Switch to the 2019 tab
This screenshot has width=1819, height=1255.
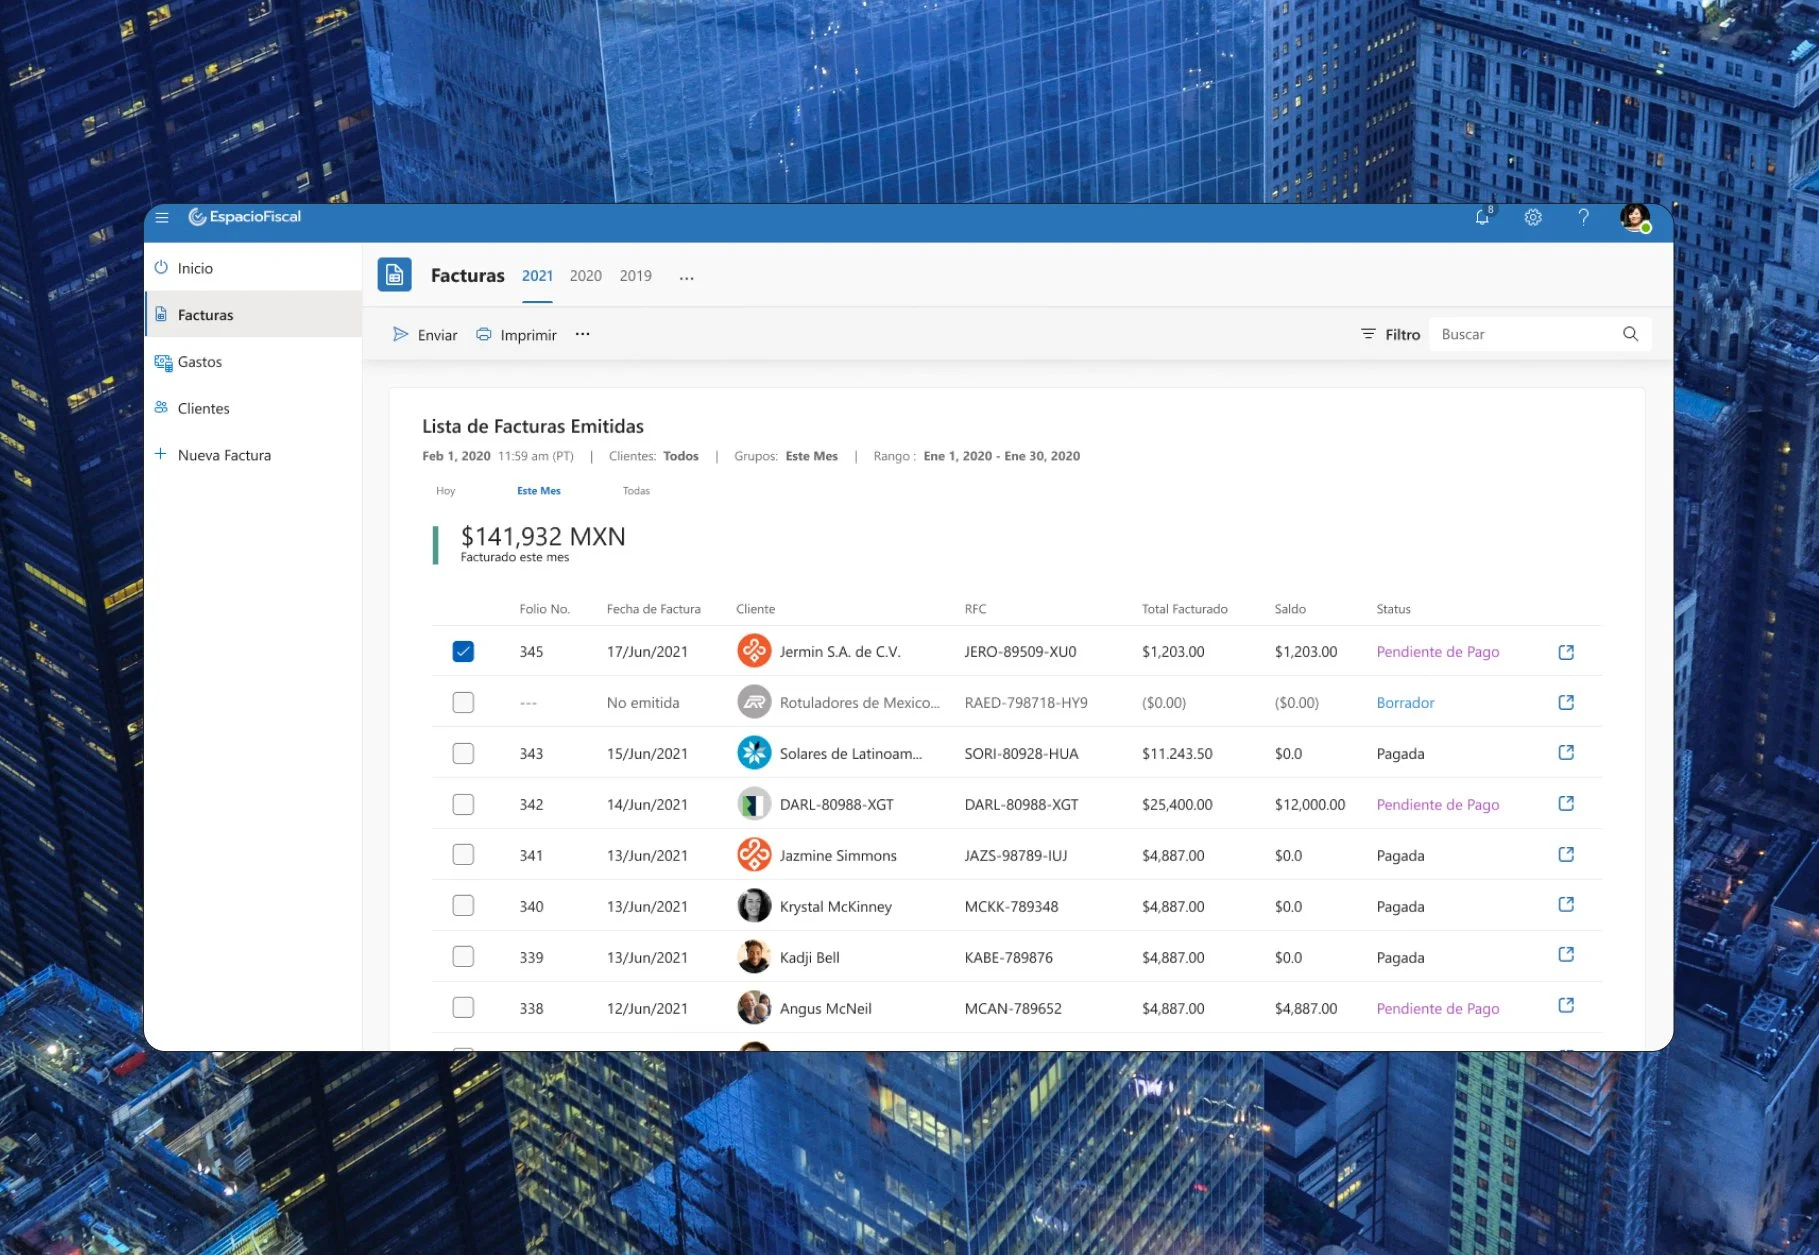coord(635,276)
